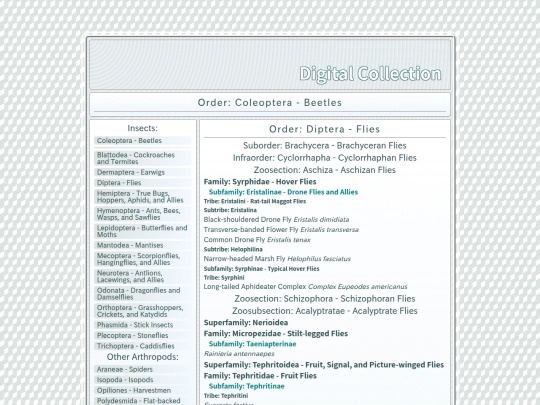
Task: Open Subfamily: Tephritinae link
Action: coord(247,386)
